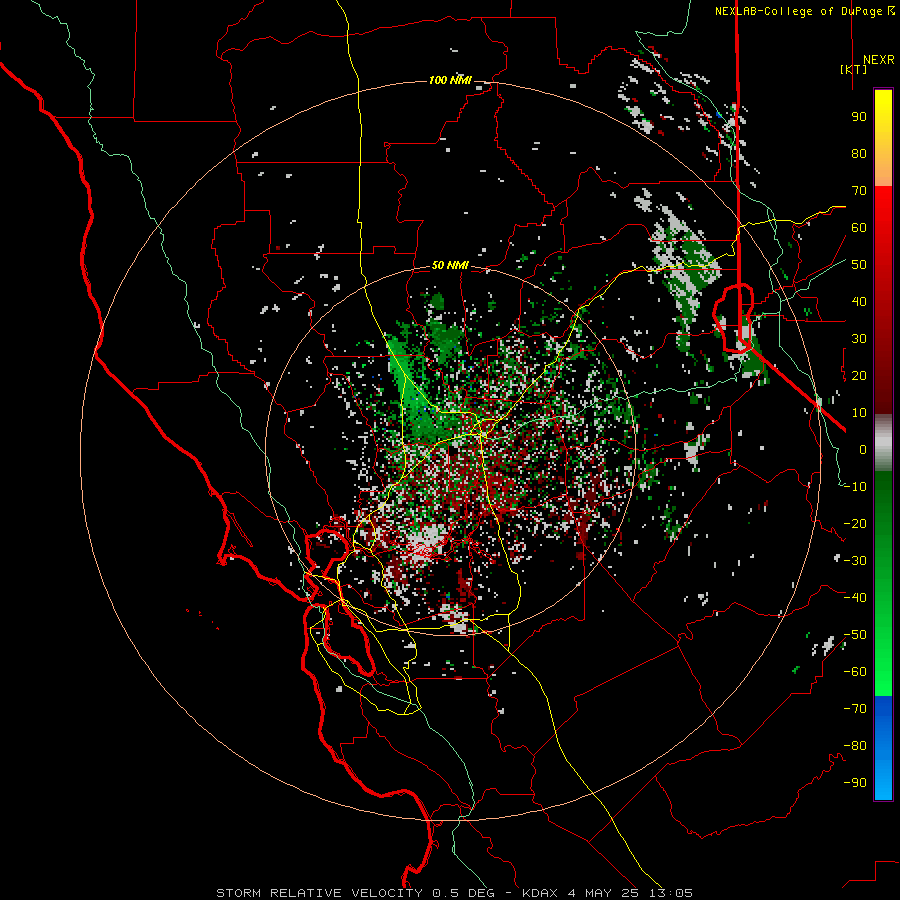Select the NEXR label above color scale

pyautogui.click(x=878, y=60)
